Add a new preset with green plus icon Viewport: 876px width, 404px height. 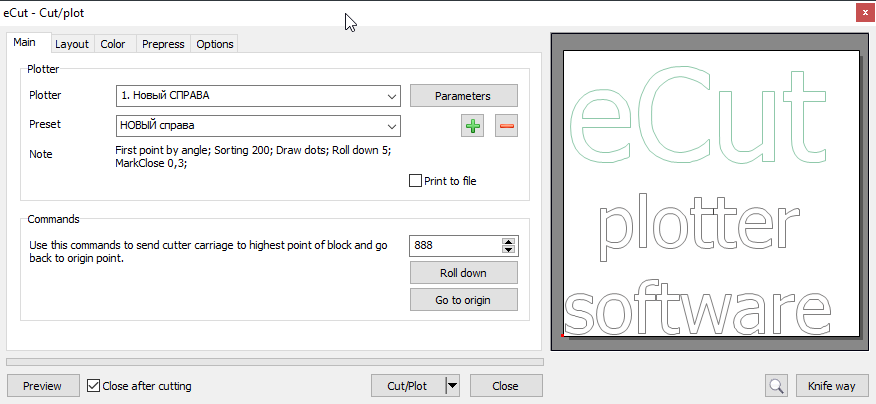[x=473, y=126]
